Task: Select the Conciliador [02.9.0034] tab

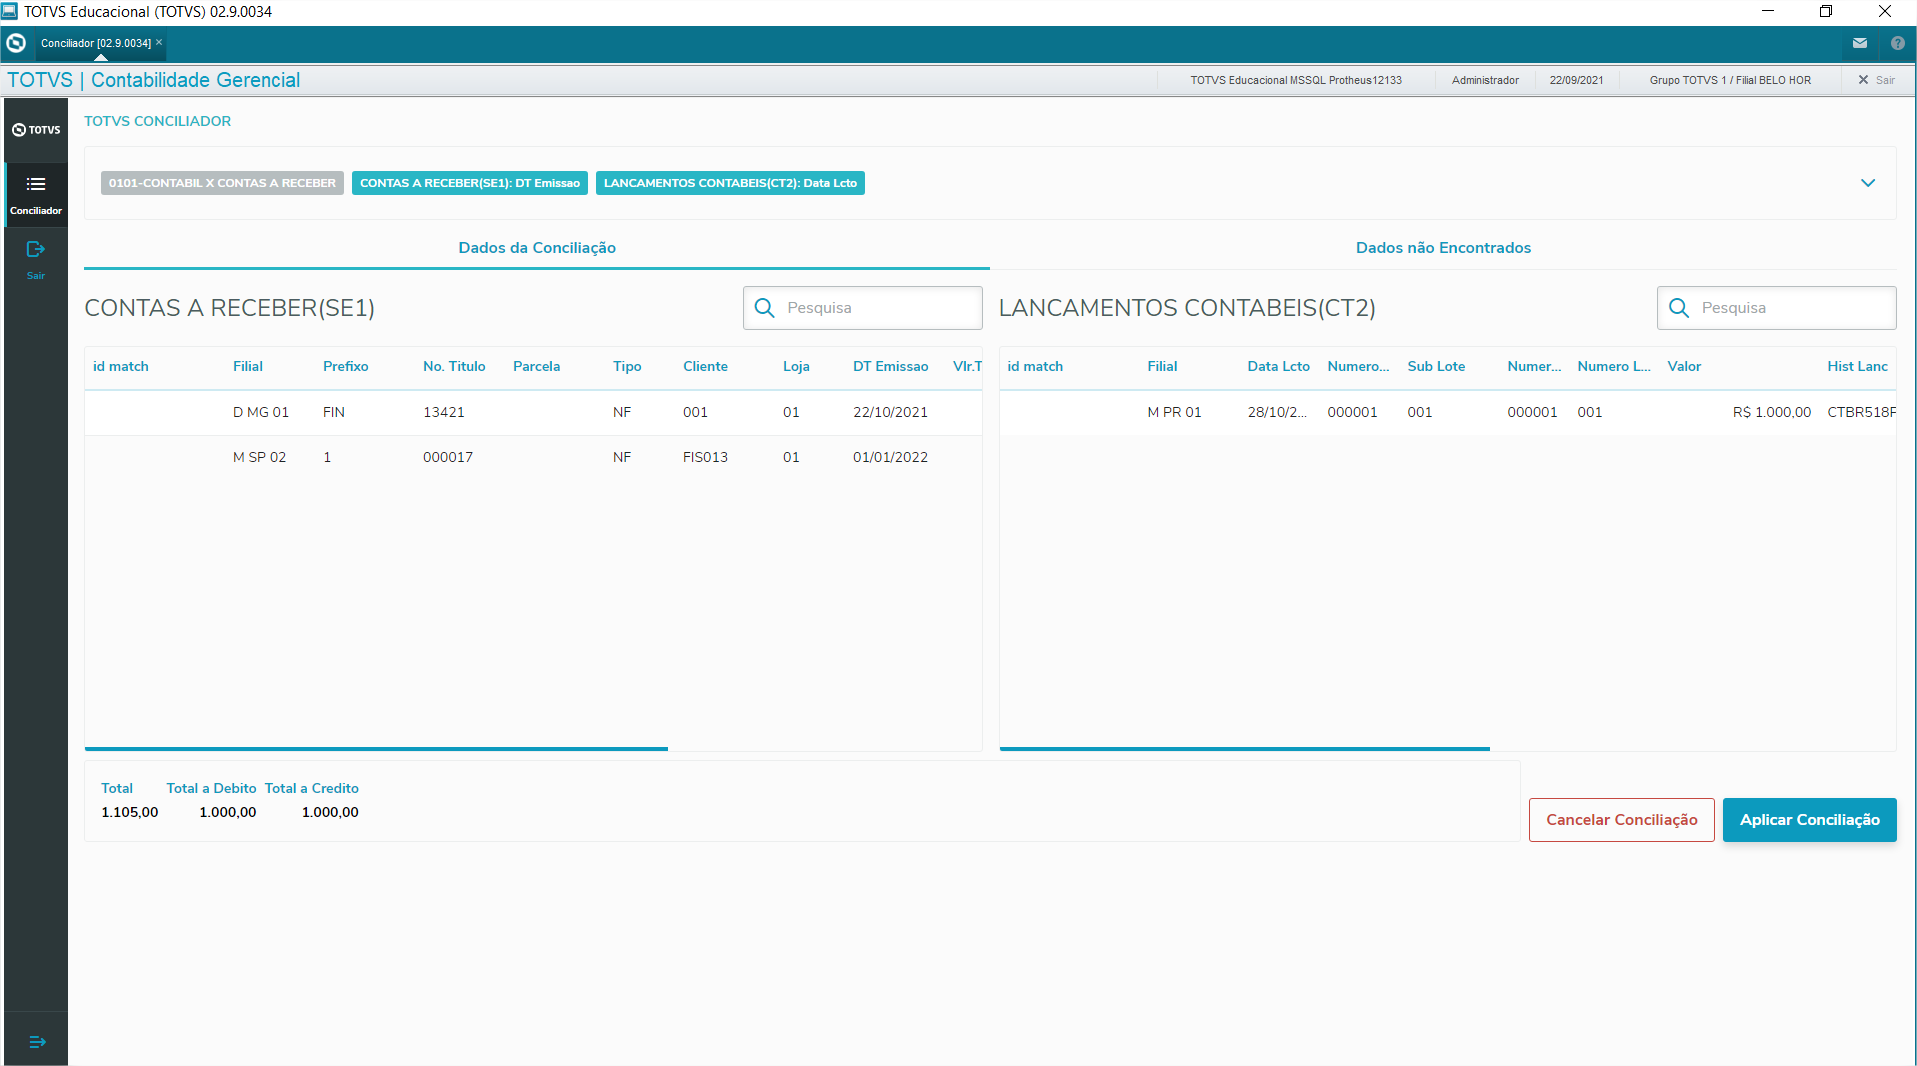Action: [x=96, y=43]
